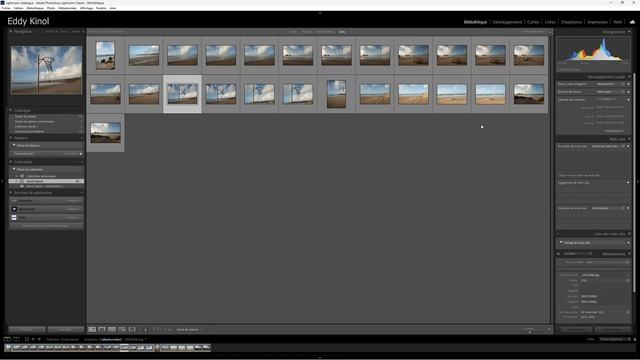Toggle the top module panel visibility arrow
The image size is (640, 360).
(x=320, y=13)
